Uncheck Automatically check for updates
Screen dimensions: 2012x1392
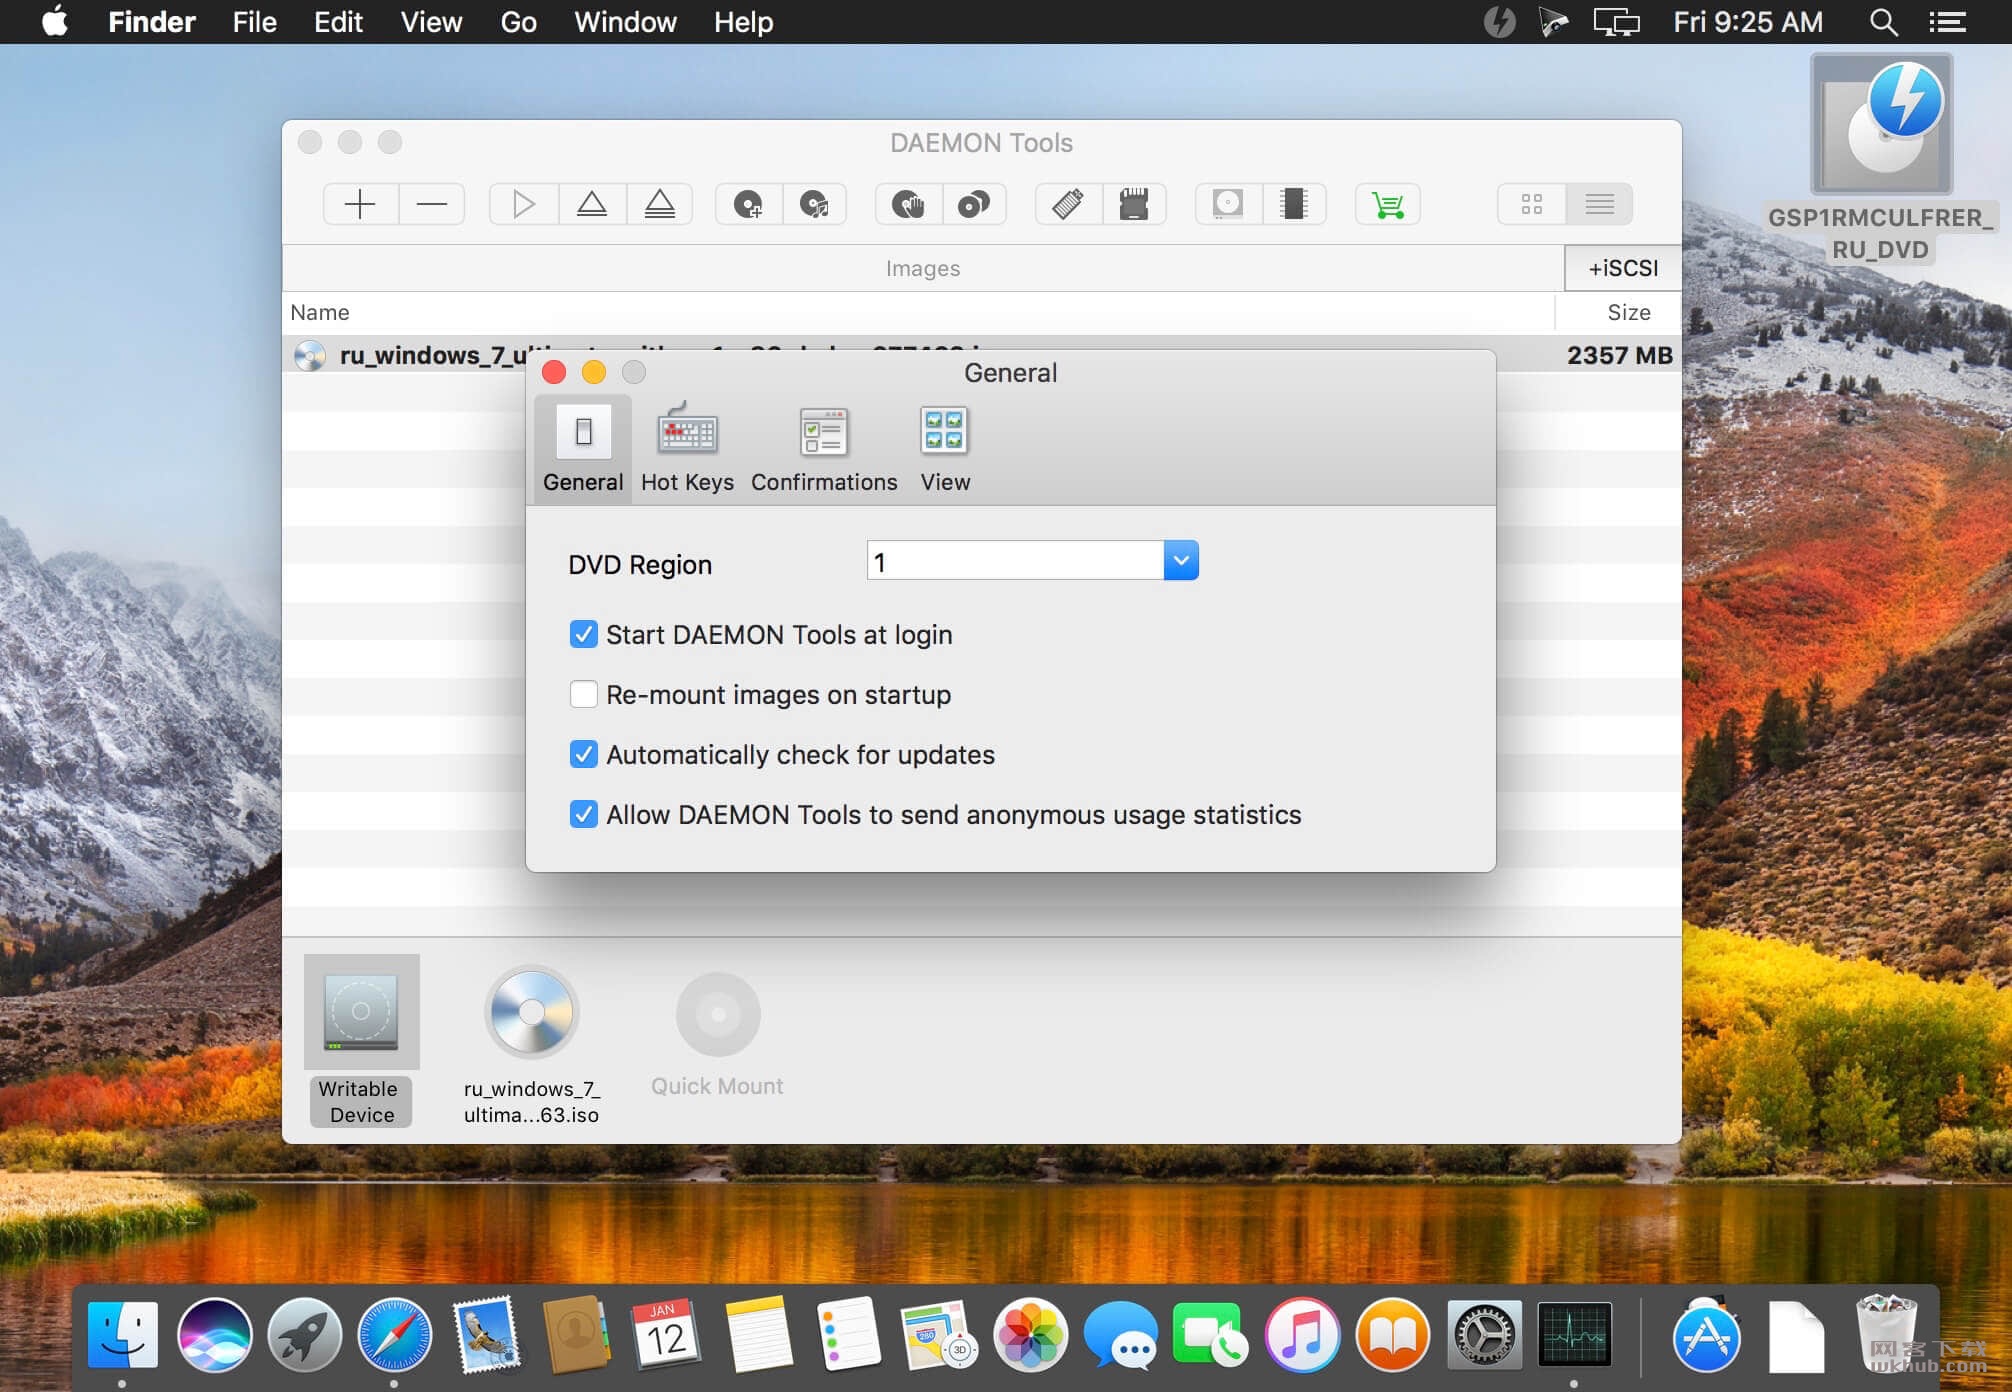[x=583, y=754]
